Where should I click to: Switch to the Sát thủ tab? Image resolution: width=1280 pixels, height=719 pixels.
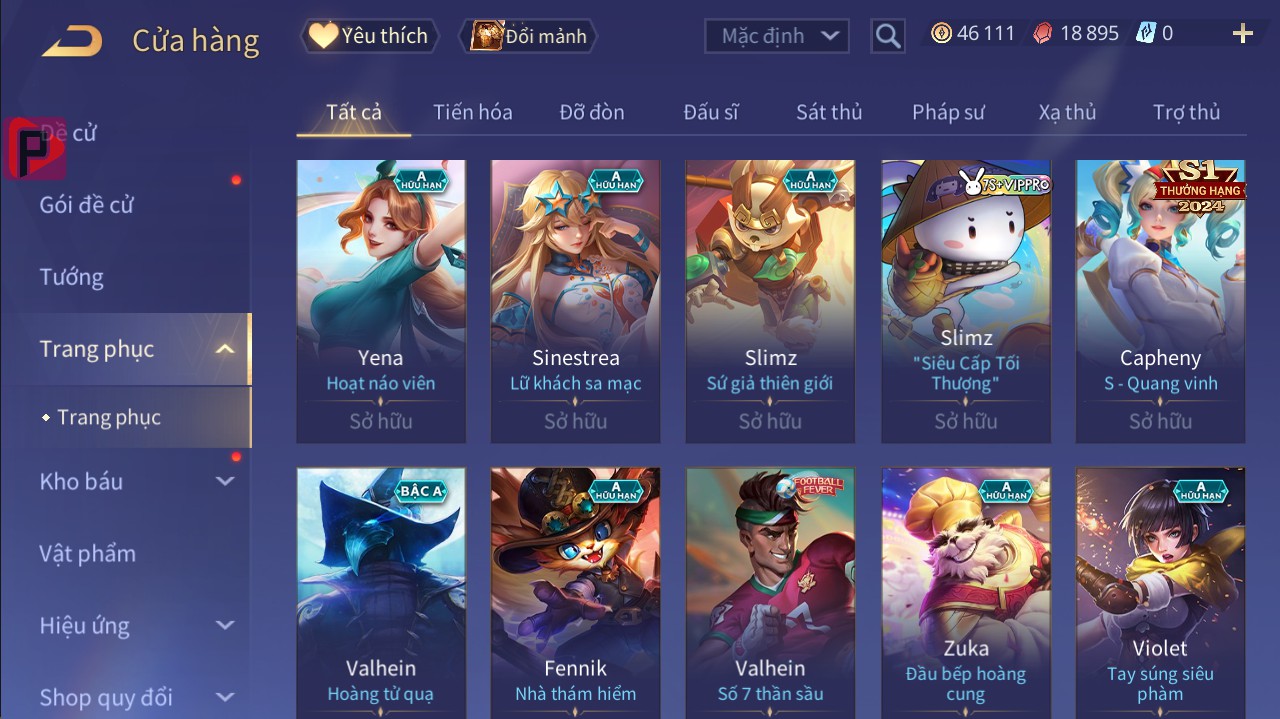pos(829,112)
